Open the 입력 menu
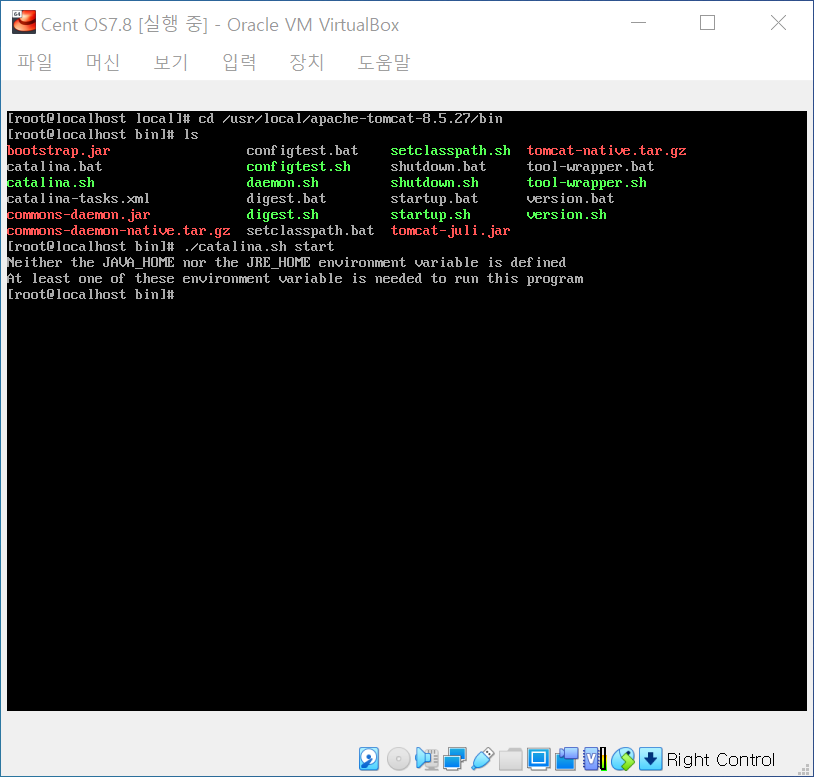 tap(239, 62)
